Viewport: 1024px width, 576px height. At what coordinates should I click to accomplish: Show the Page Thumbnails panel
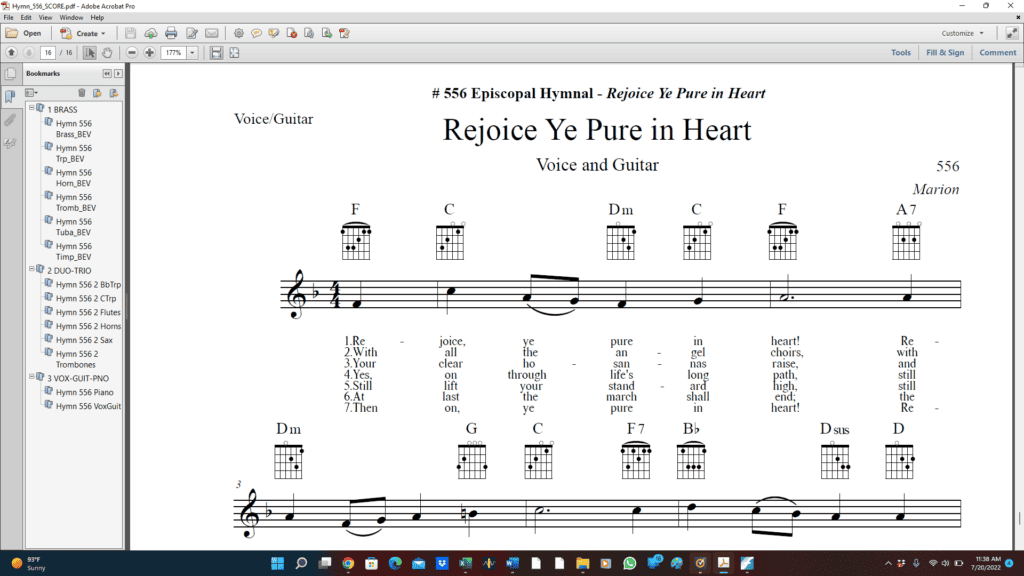pyautogui.click(x=10, y=74)
